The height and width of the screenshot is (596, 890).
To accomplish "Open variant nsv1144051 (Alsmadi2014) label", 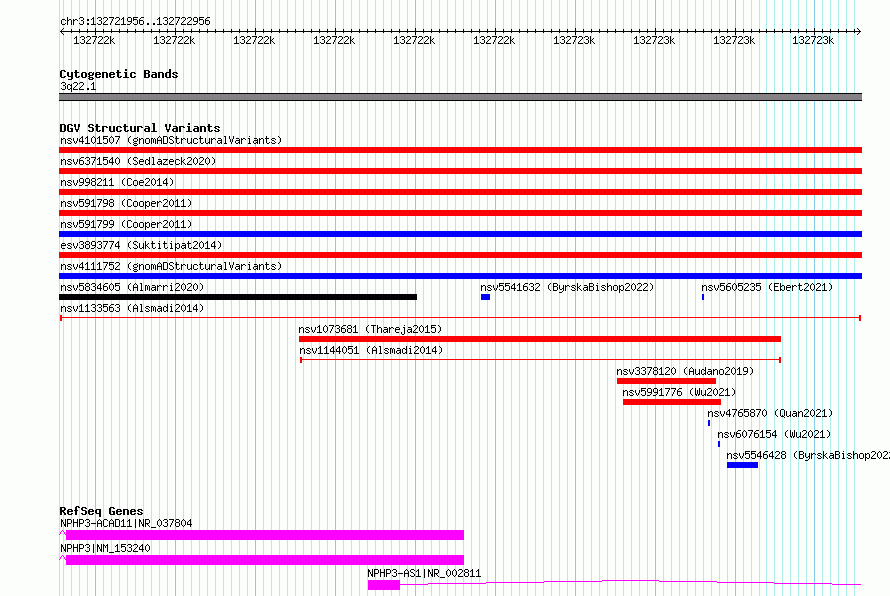I will (x=371, y=350).
